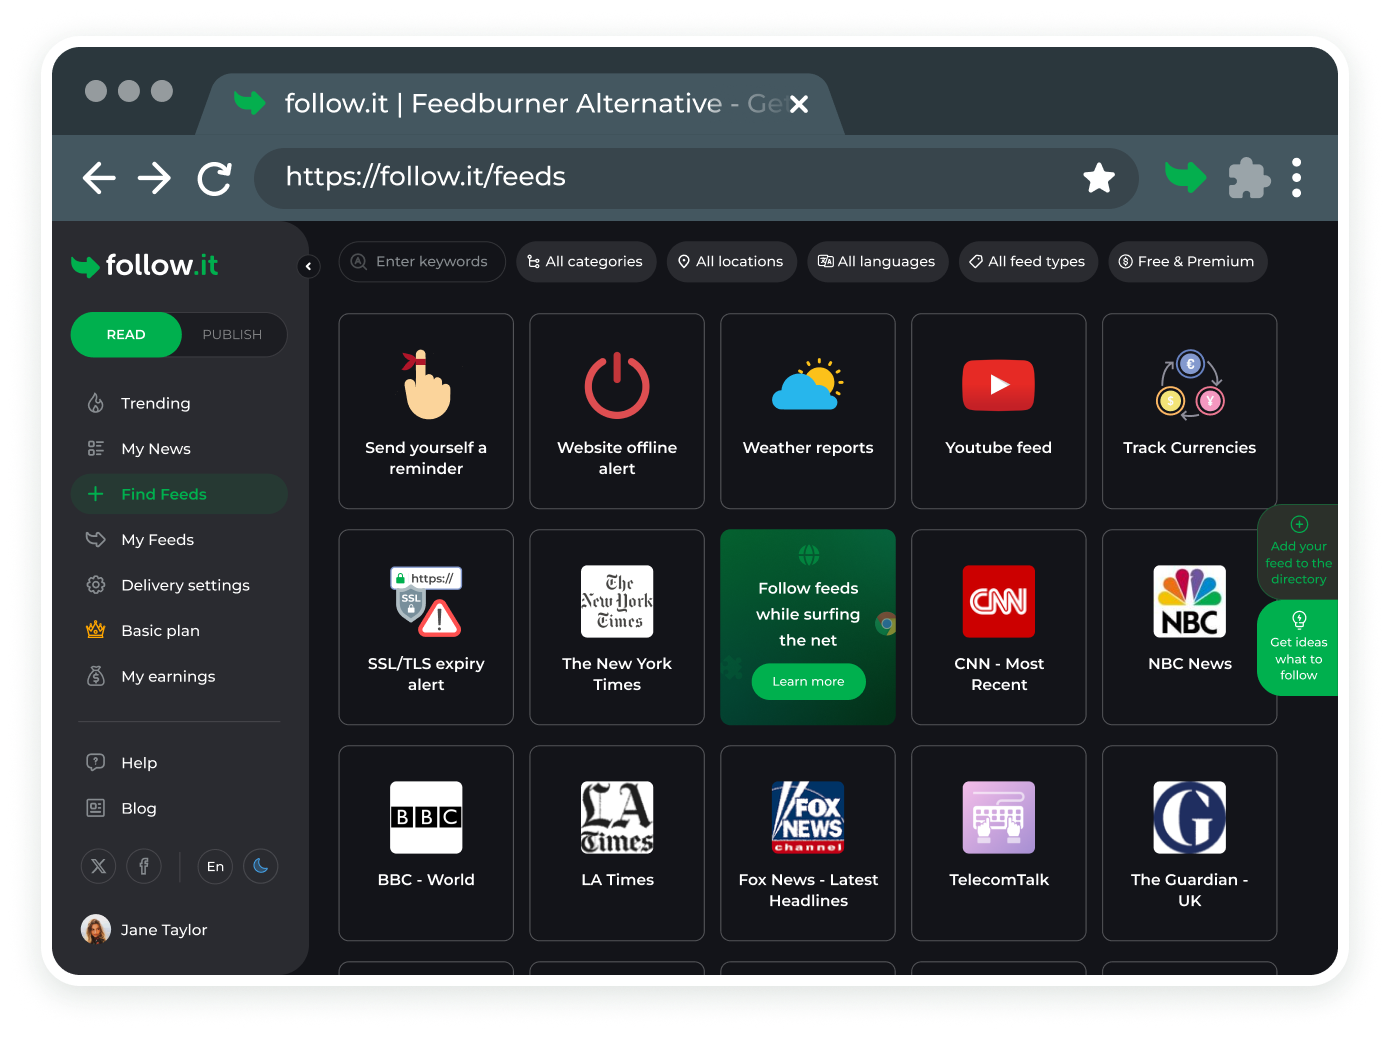The height and width of the screenshot is (1037, 1390).
Task: Open the puzzle-piece extensions icon
Action: tap(1249, 178)
